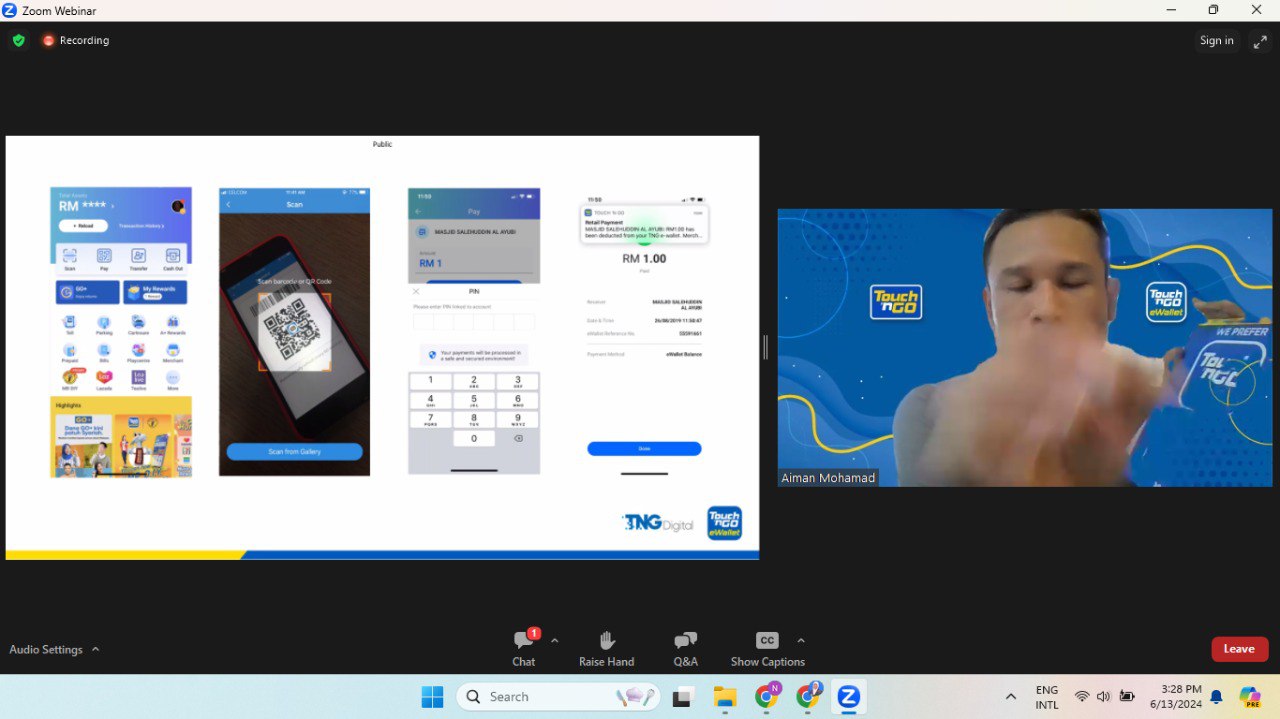Click the taskbar Search box
This screenshot has height=719, width=1280.
coord(558,697)
